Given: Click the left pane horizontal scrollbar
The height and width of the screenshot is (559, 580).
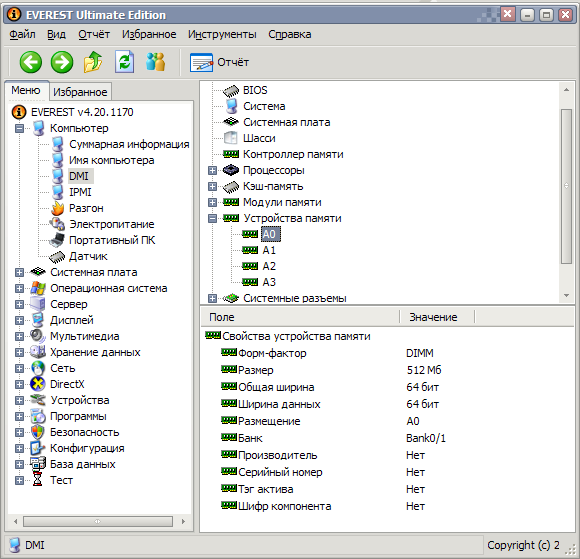Looking at the screenshot, I should [x=98, y=522].
